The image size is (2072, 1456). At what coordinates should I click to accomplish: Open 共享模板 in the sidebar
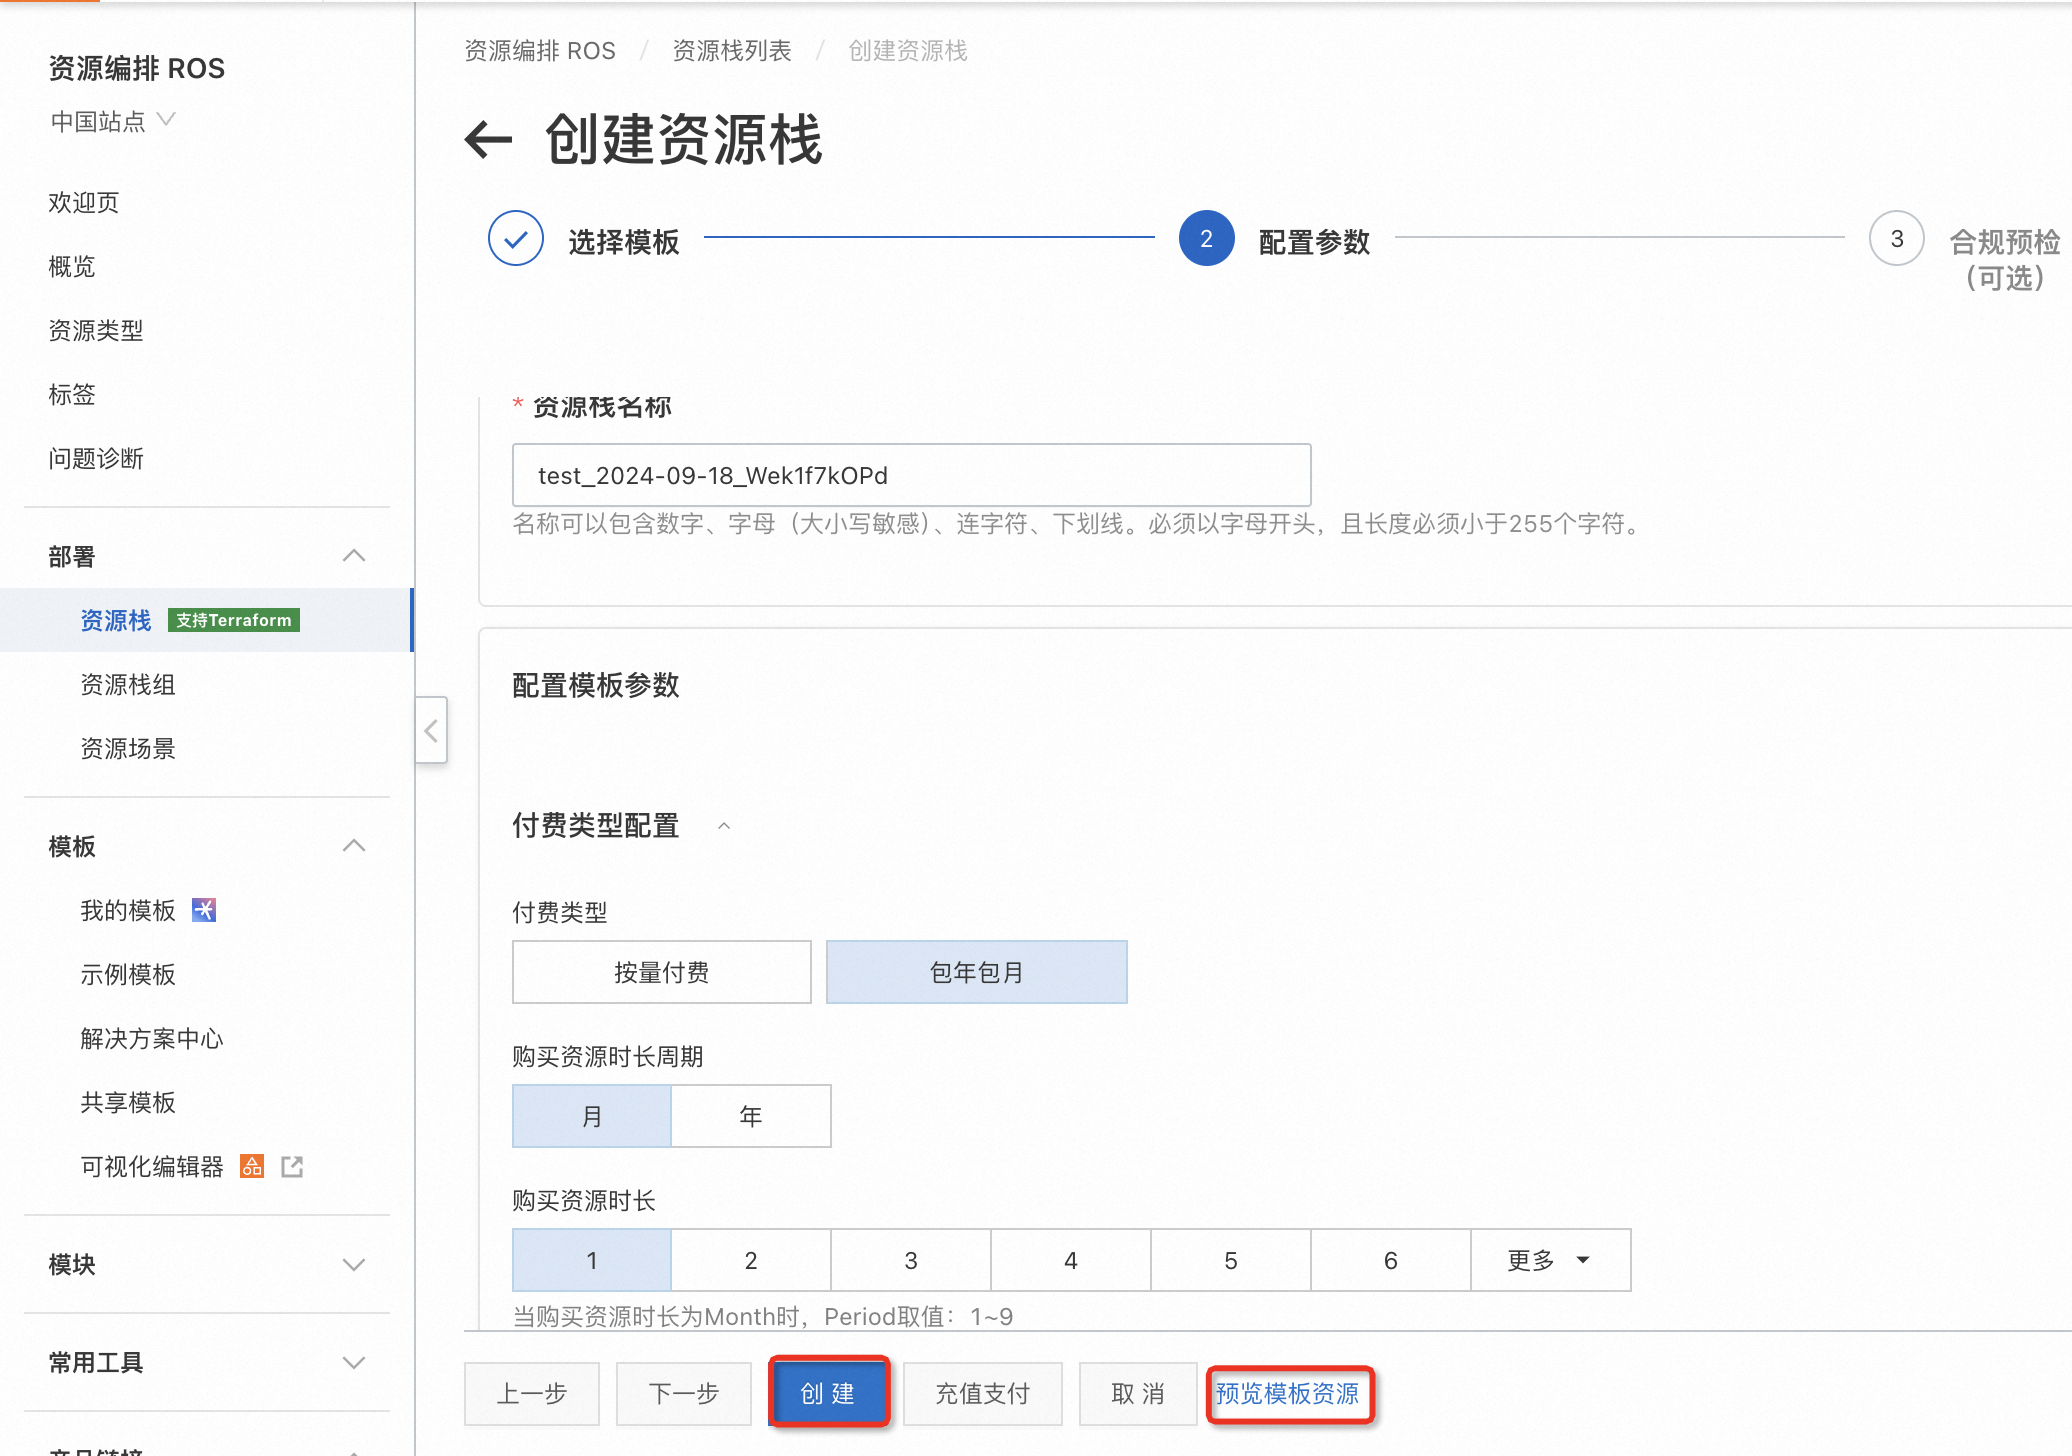pyautogui.click(x=128, y=1102)
